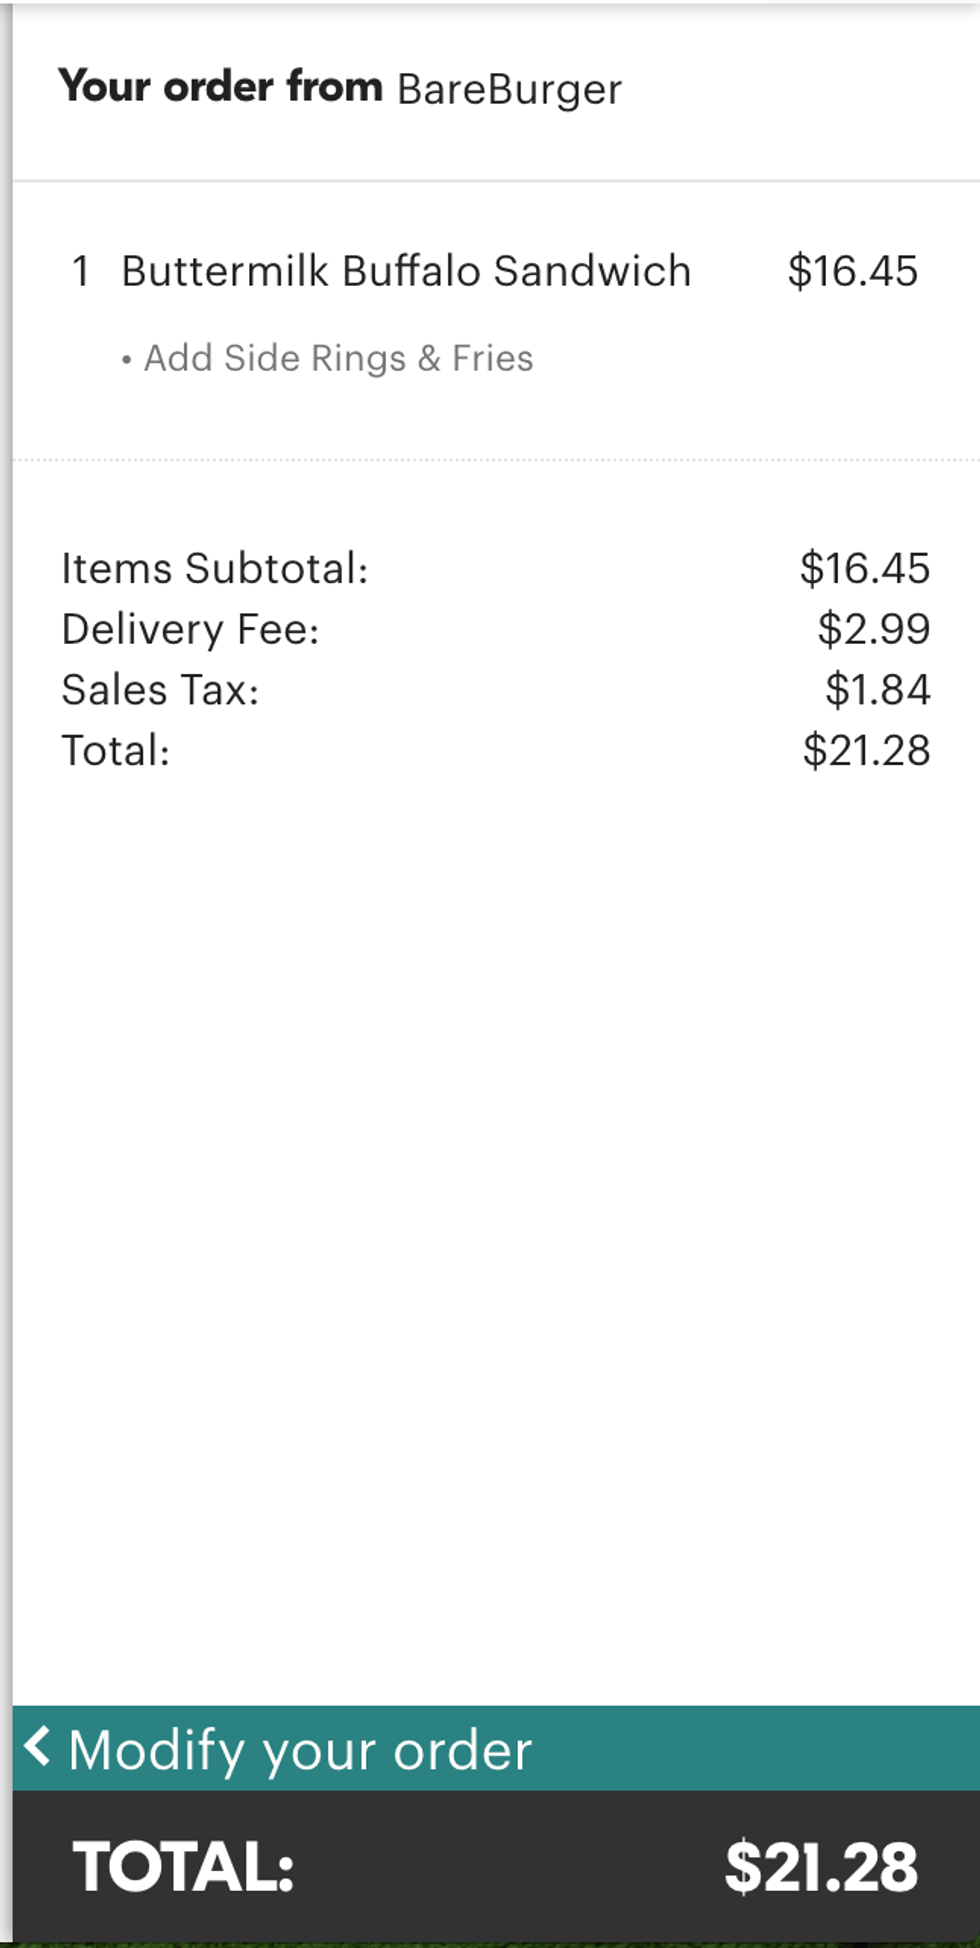
Task: Select the $2.99 delivery fee amount
Action: coord(874,629)
